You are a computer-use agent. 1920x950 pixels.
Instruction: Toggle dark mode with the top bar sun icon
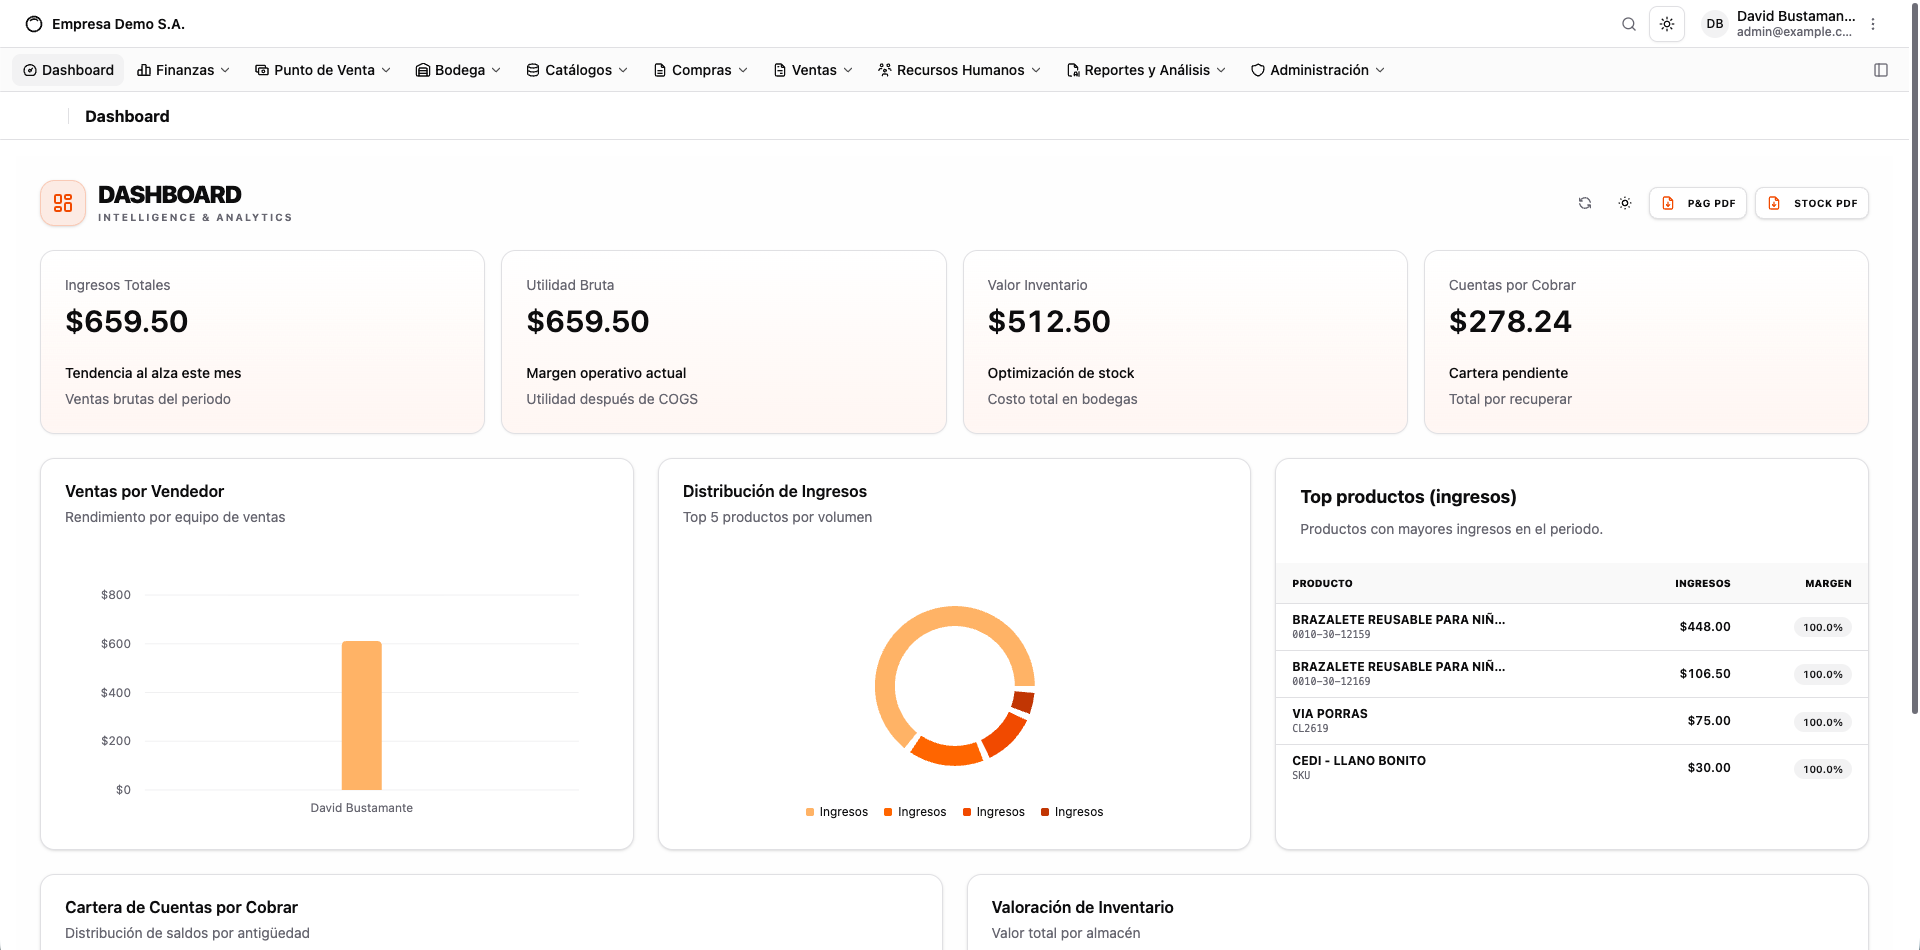[1666, 23]
